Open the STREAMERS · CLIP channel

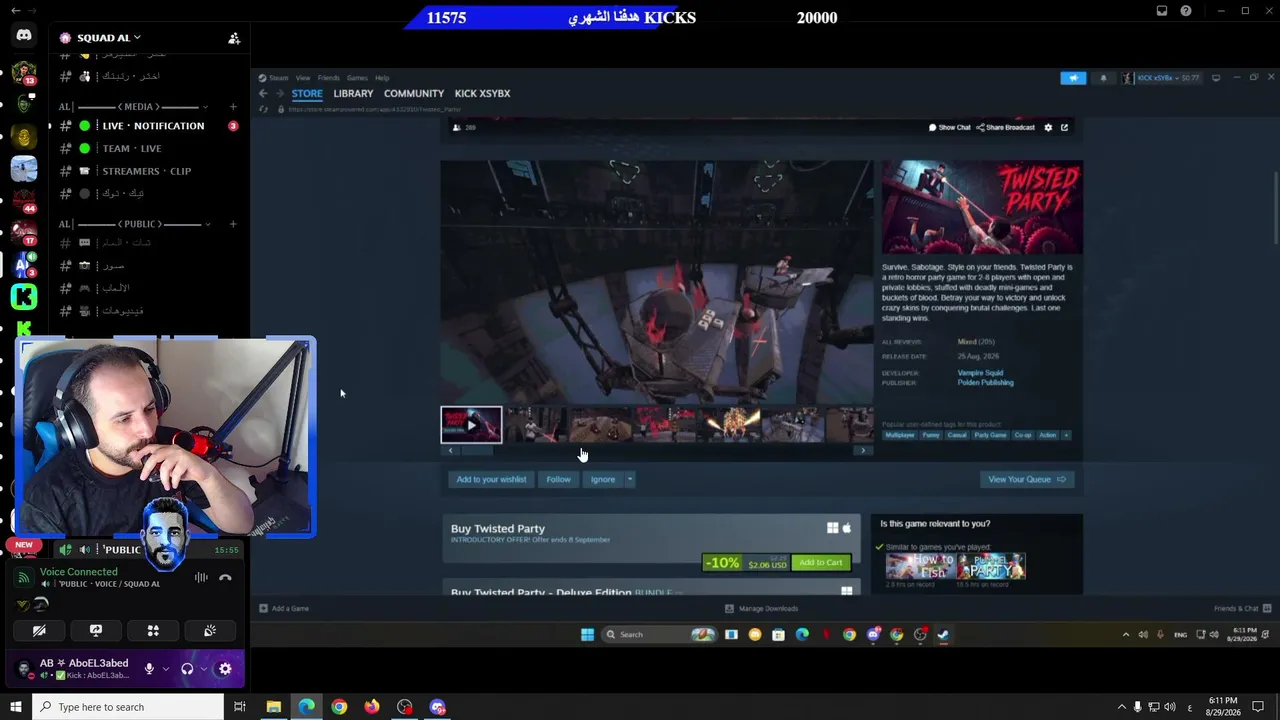(x=149, y=171)
